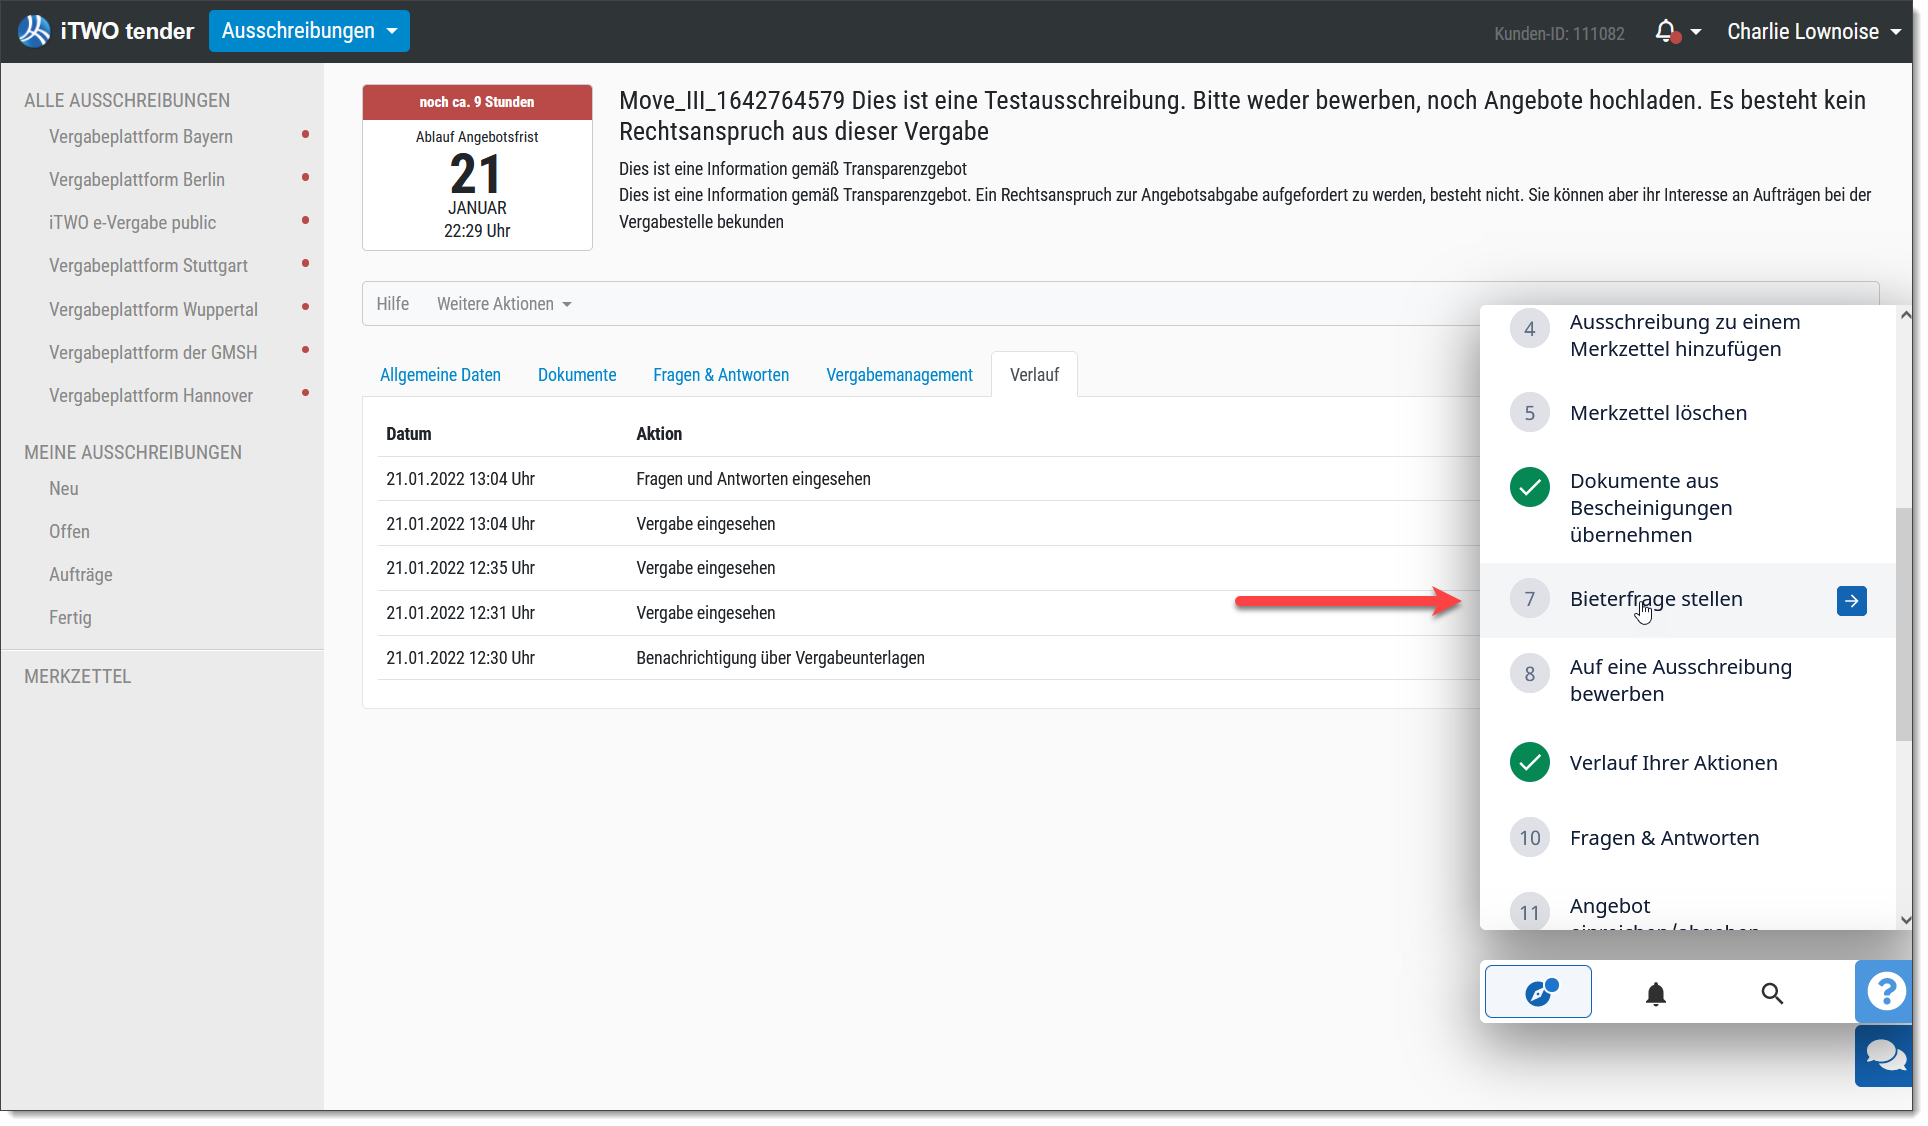This screenshot has height=1126, width=1928.
Task: Expand the notification bell dropdown arrow
Action: point(1696,32)
